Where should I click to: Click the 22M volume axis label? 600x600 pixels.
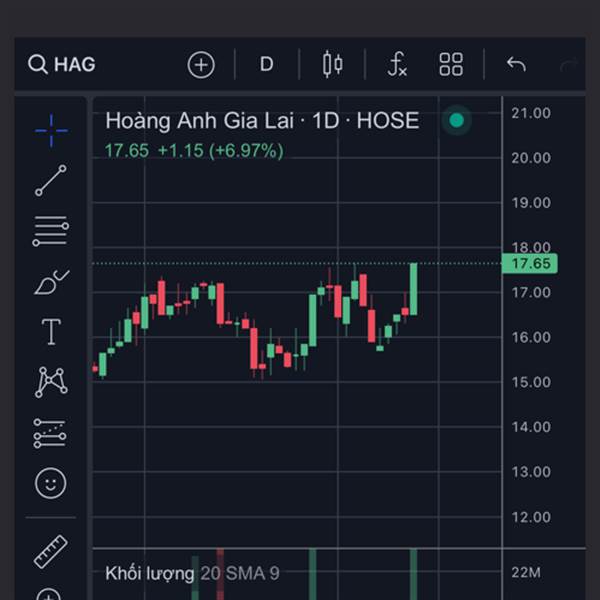click(x=526, y=573)
